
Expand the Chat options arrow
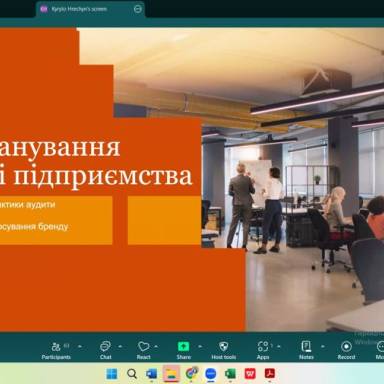(120, 347)
